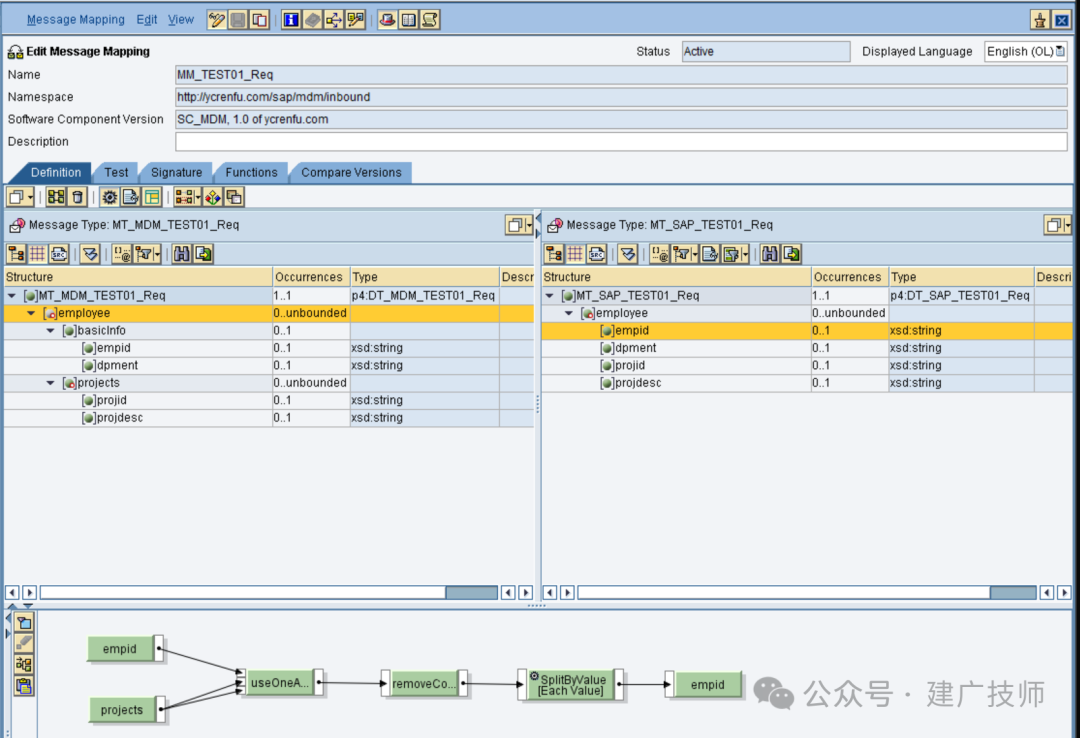Collapse the projects node in source structure
The image size is (1080, 738).
50,383
